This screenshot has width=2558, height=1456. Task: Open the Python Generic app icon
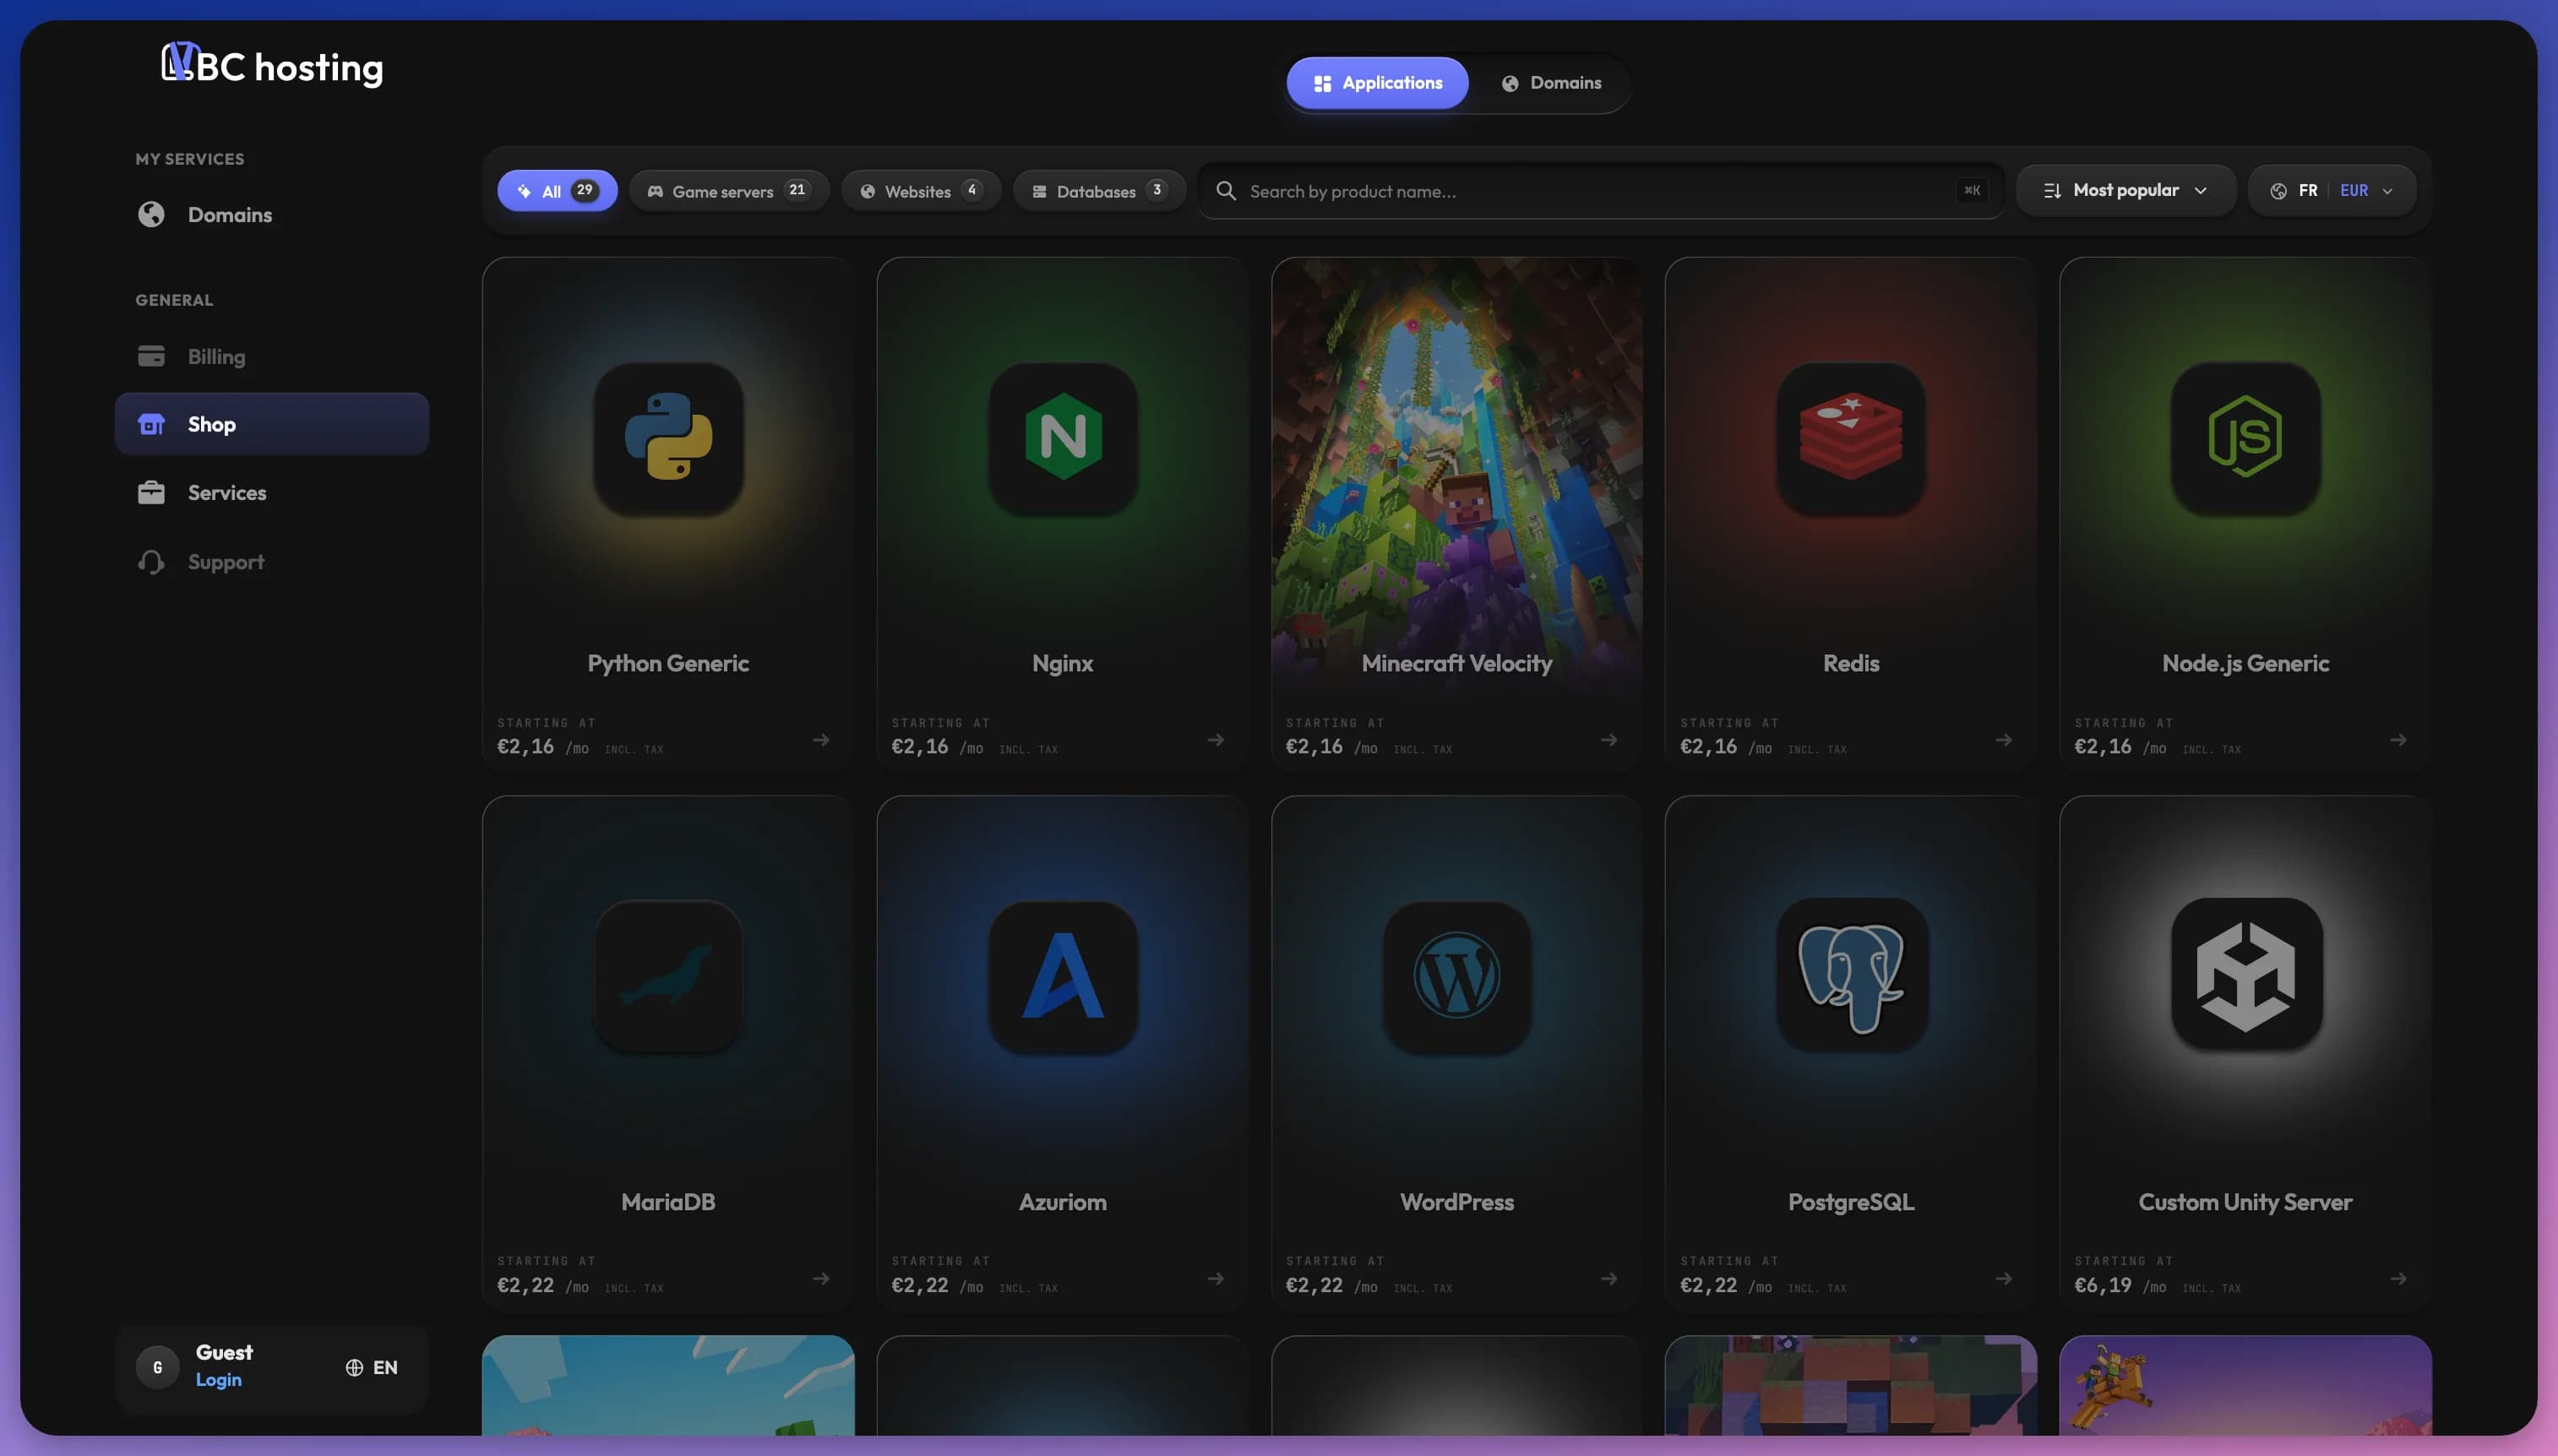click(668, 438)
